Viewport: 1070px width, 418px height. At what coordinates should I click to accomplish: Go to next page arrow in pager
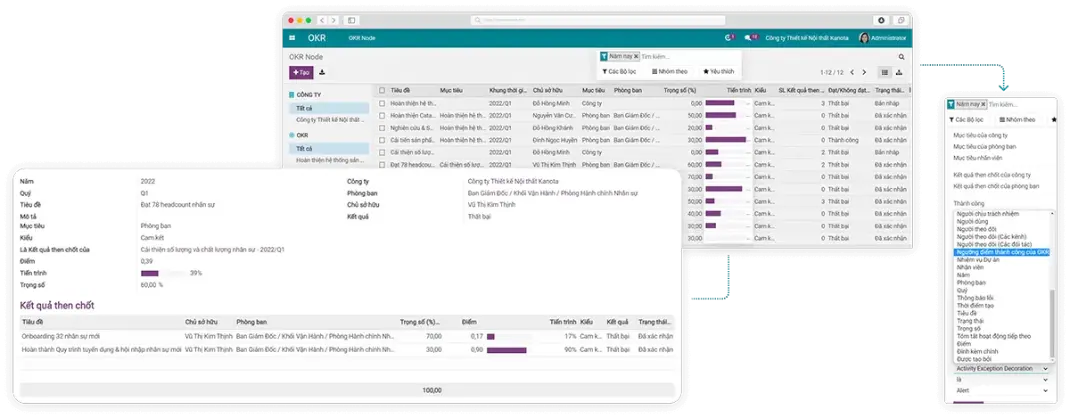point(865,72)
